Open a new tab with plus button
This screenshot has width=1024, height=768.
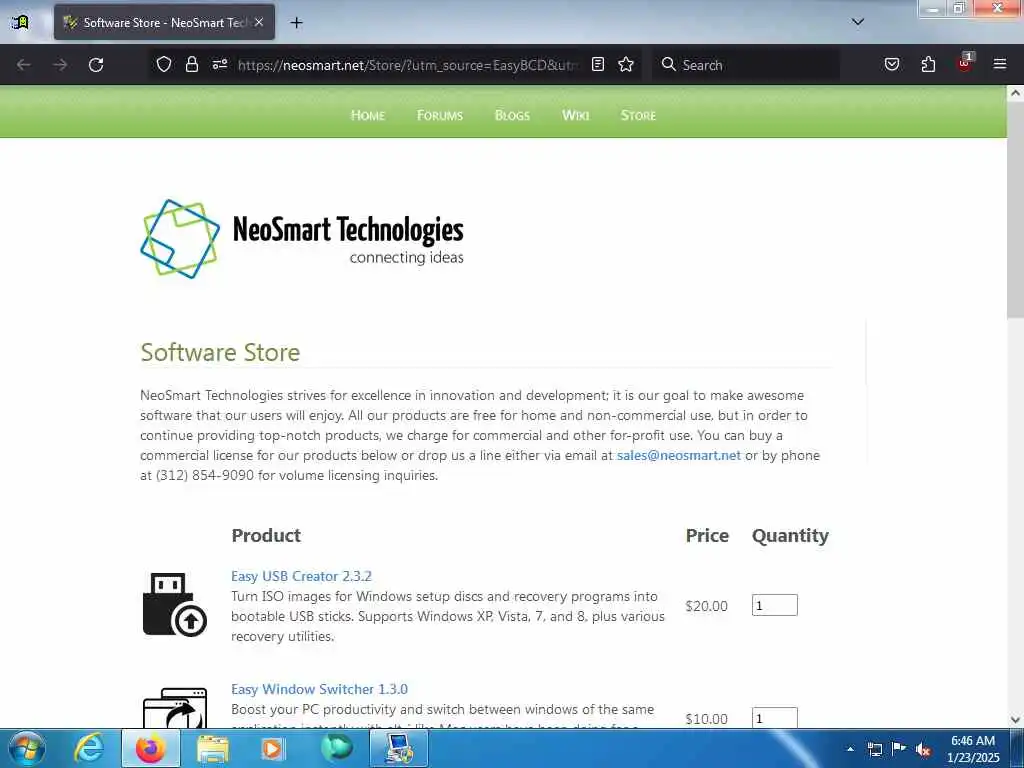point(296,23)
